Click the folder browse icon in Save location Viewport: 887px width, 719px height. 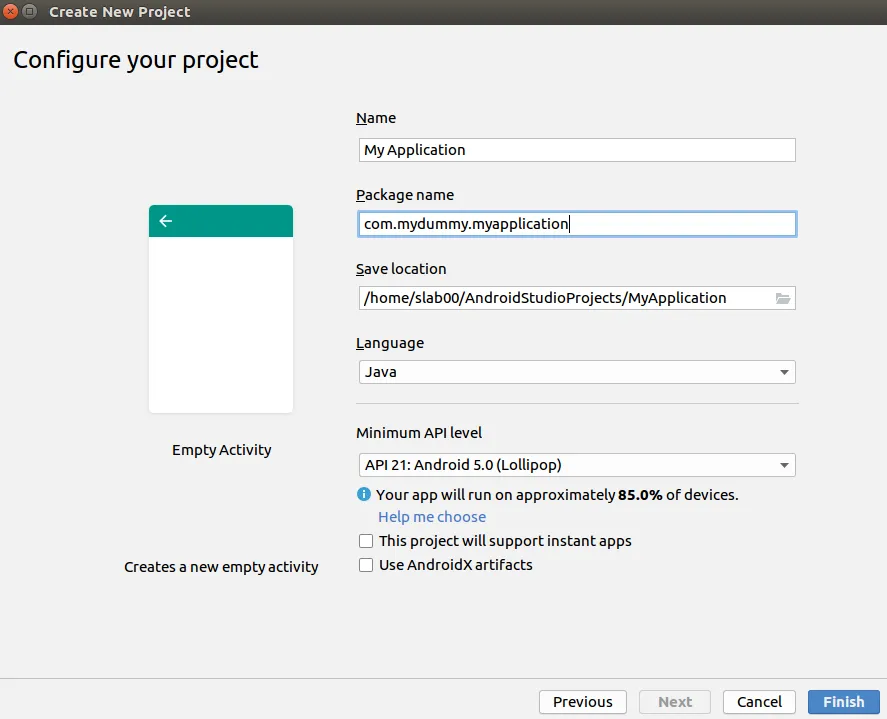click(x=783, y=298)
